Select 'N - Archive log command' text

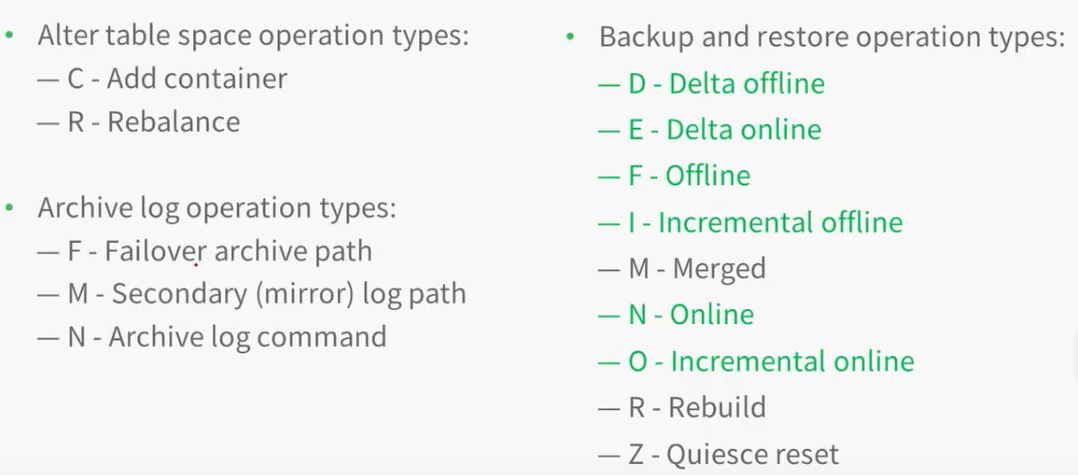212,338
